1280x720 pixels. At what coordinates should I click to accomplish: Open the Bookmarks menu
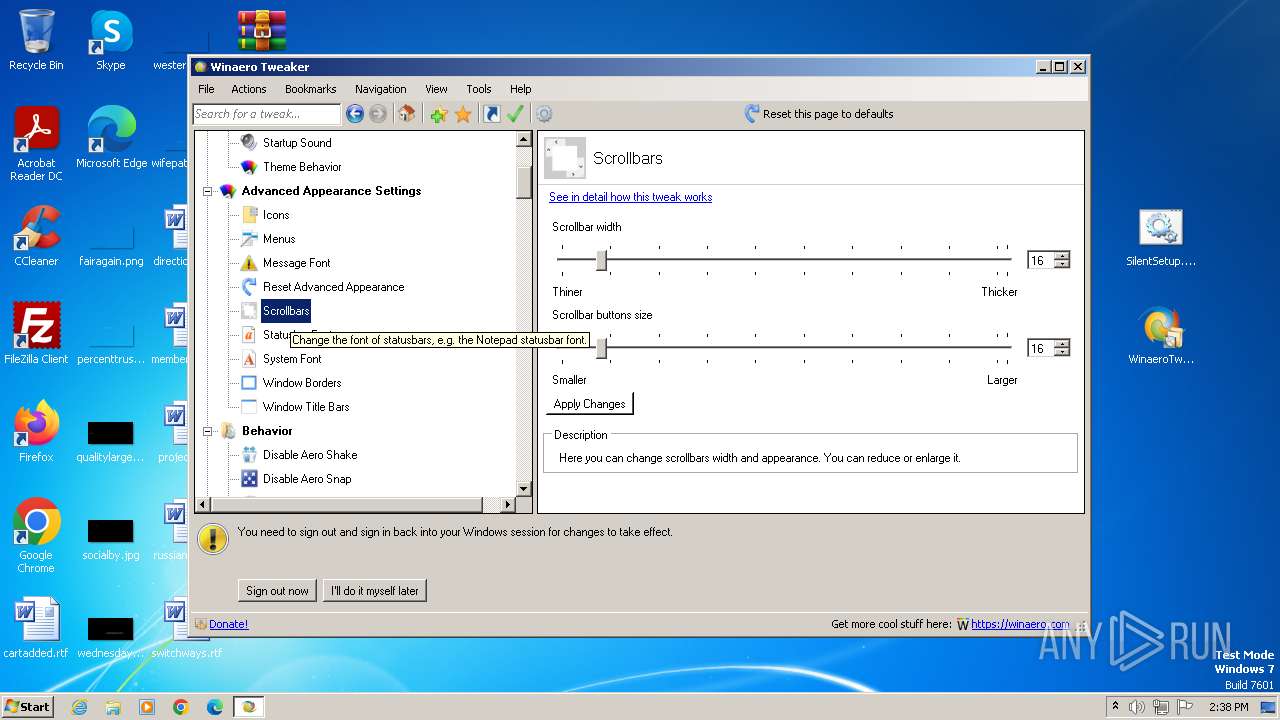pyautogui.click(x=311, y=89)
